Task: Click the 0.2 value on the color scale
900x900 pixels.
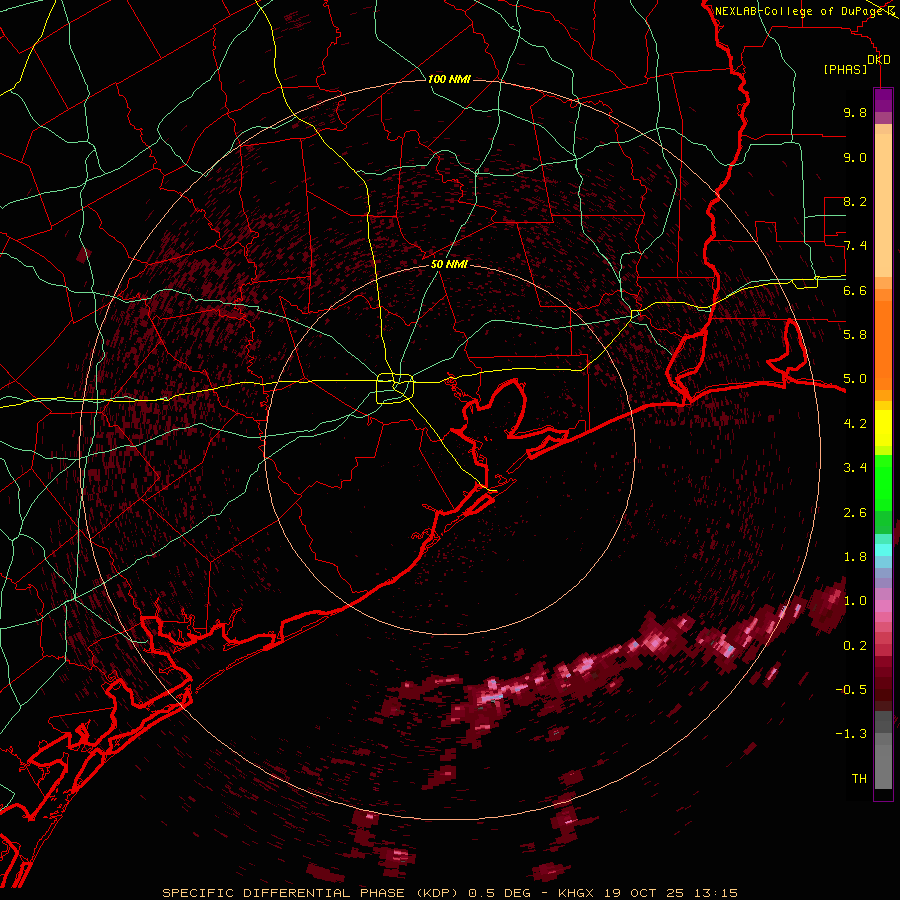Action: pos(855,646)
